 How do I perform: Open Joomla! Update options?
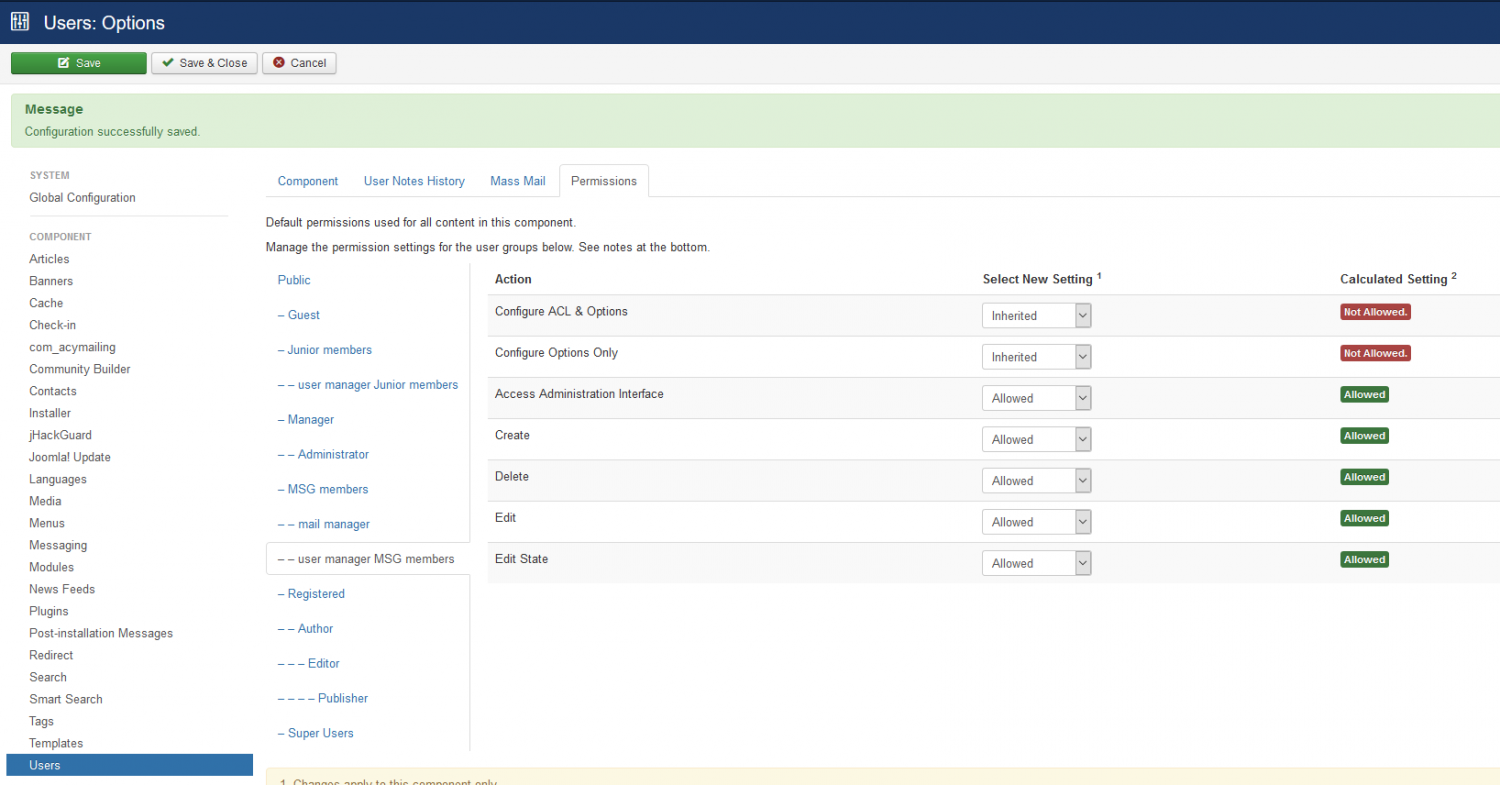point(70,457)
